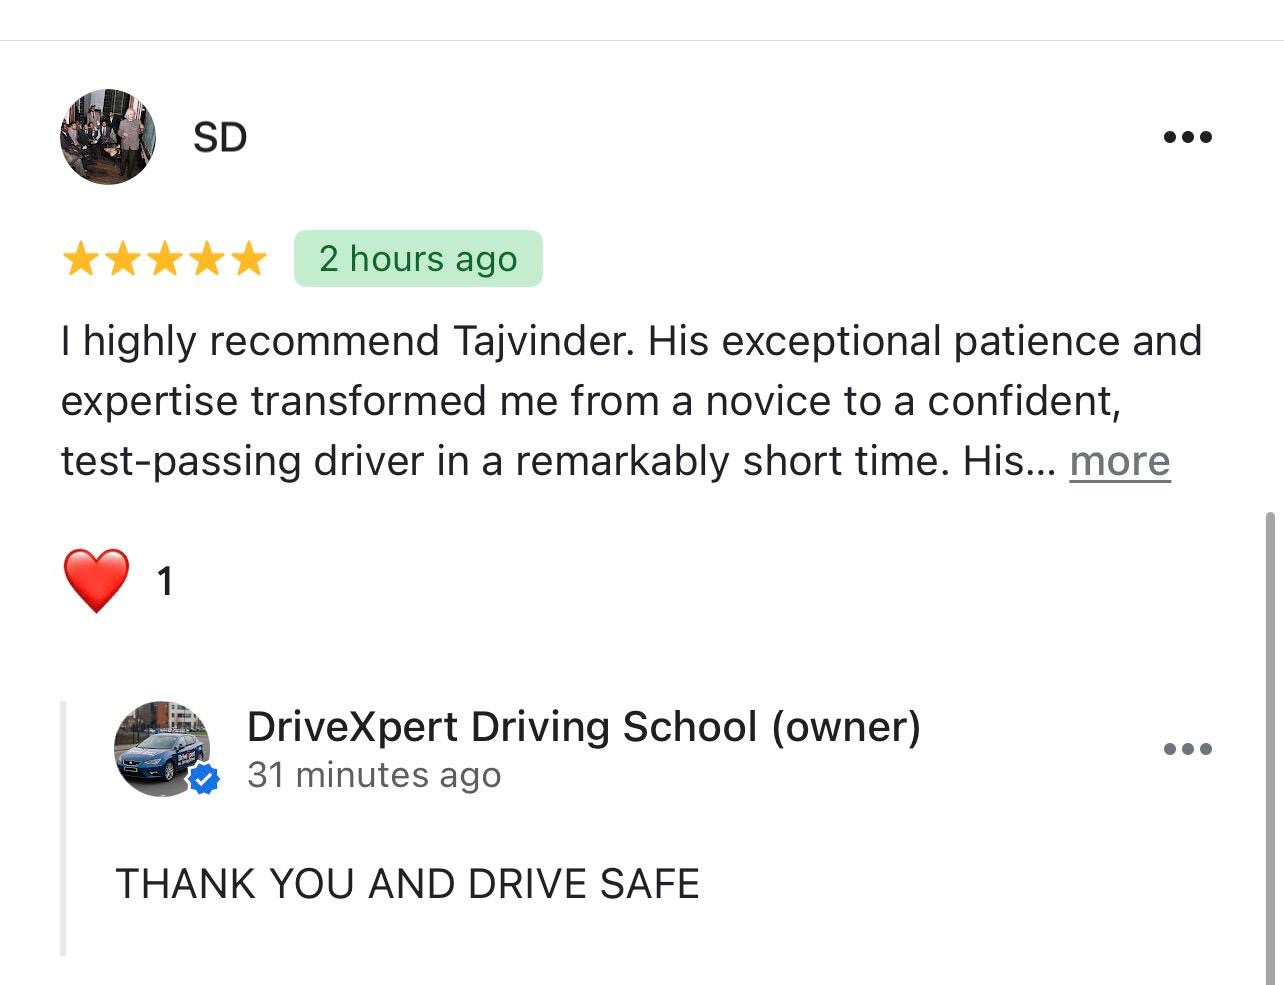Click the reaction count beside the heart
This screenshot has height=985, width=1284.
164,580
